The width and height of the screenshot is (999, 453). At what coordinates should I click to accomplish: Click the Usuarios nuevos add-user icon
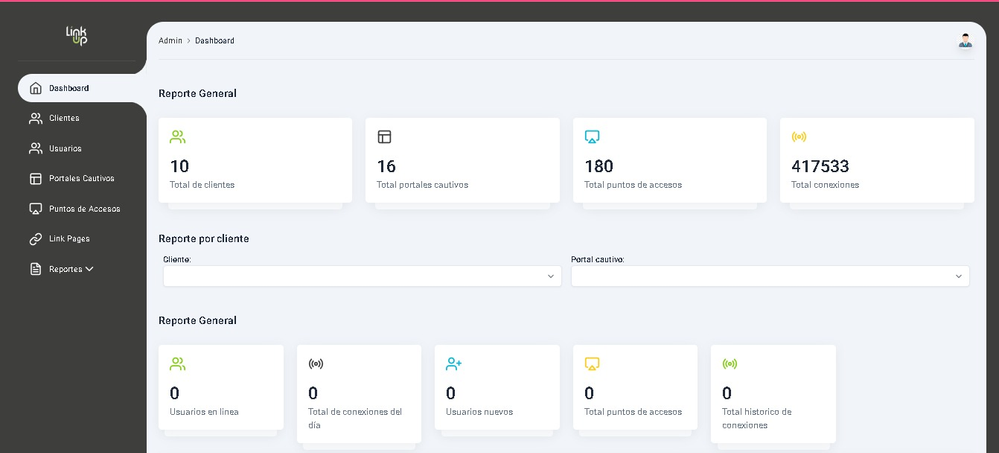coord(453,364)
